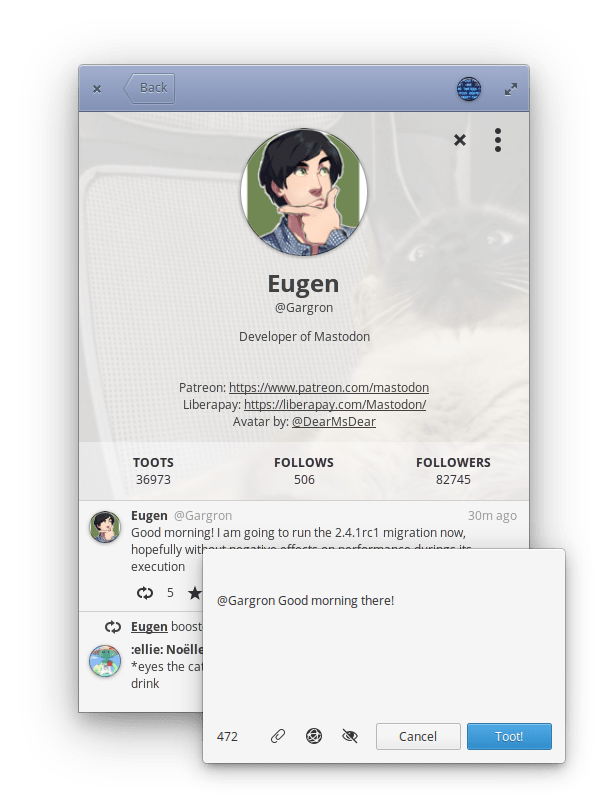Screen dimensions: 608x805
Task: Cancel the reply composer
Action: [418, 736]
